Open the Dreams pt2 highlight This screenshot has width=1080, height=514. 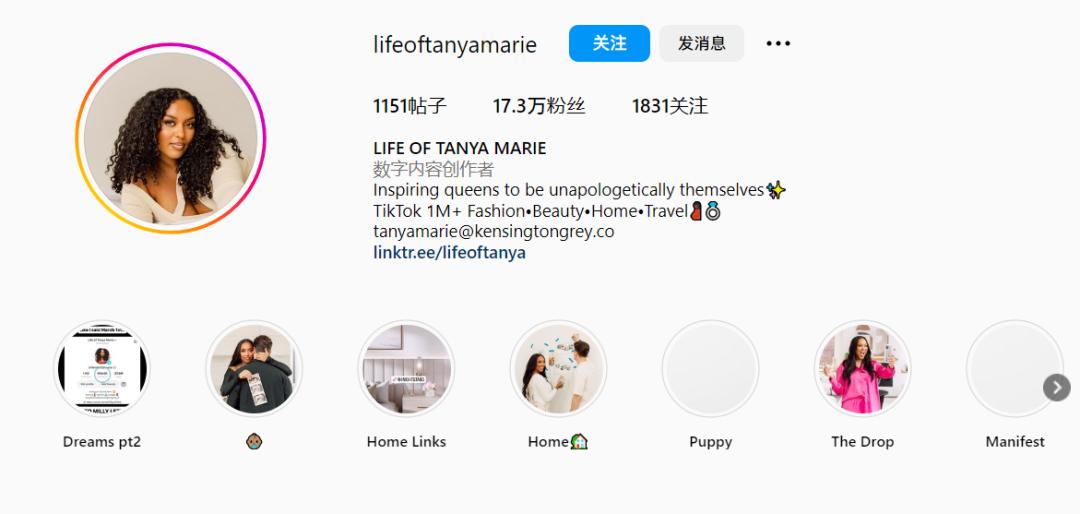click(102, 369)
